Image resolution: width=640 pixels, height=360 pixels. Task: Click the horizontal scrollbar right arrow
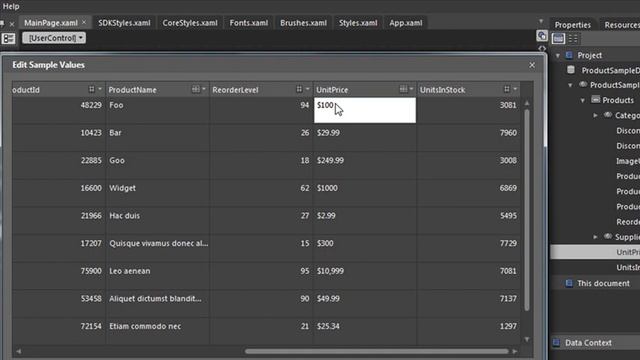tap(515, 351)
